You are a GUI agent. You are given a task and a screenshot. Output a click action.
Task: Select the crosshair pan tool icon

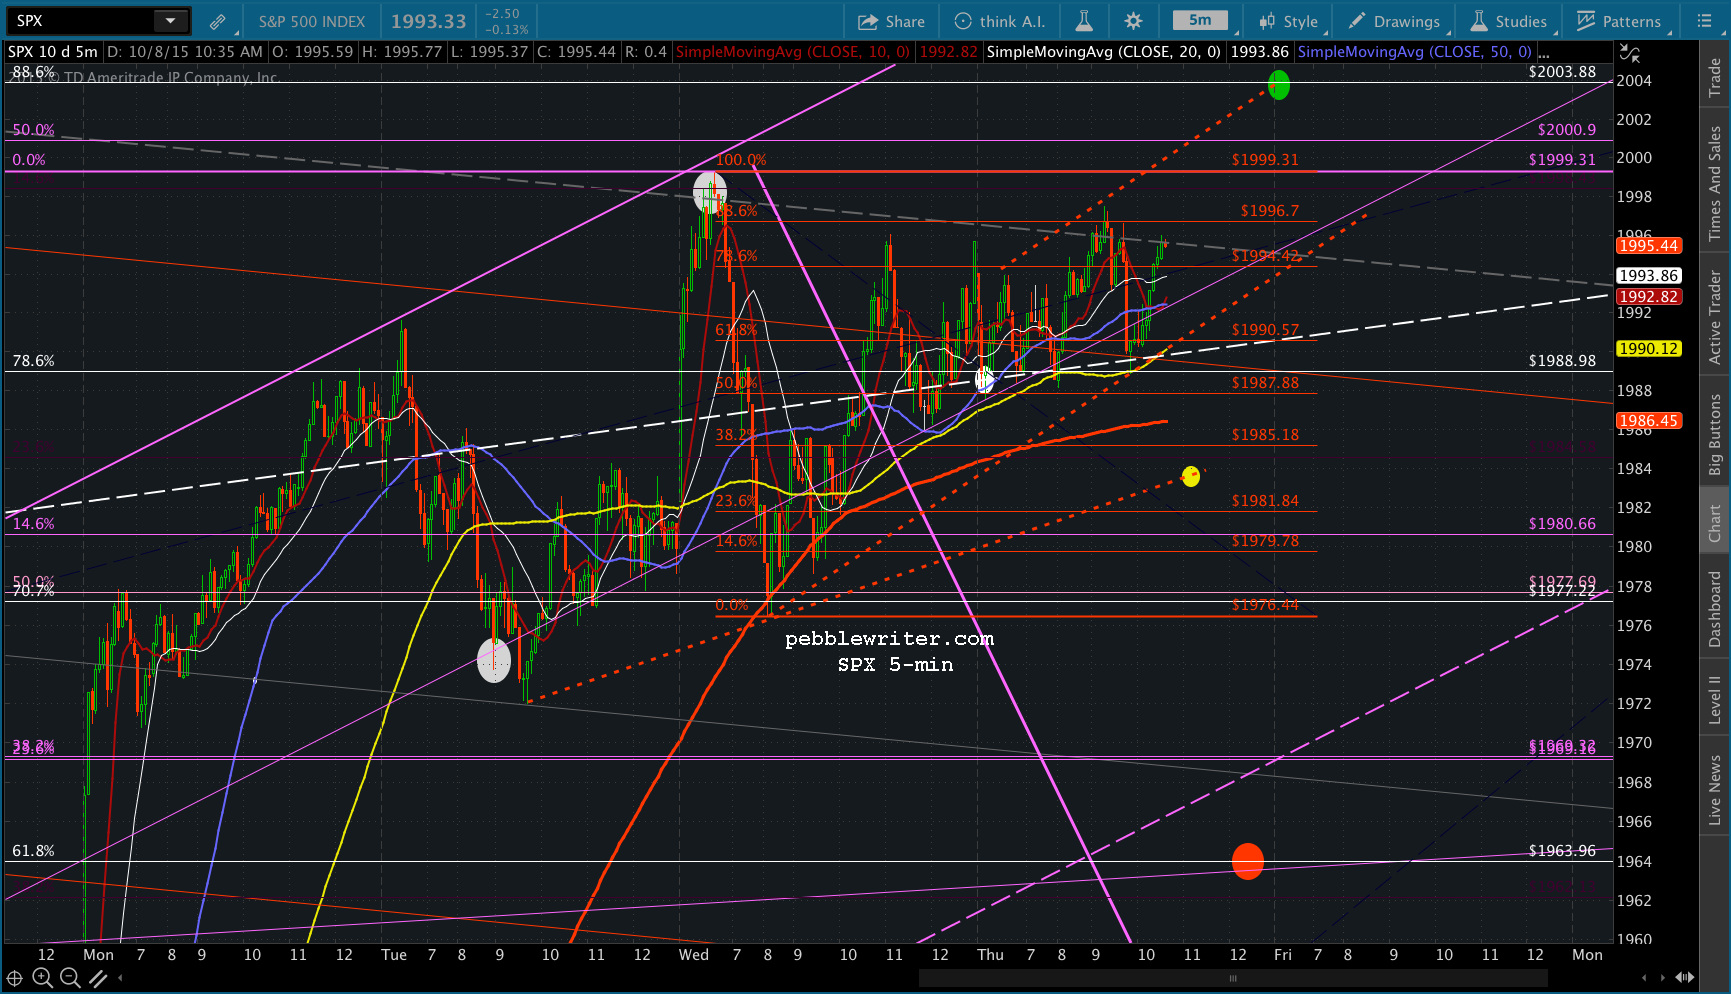point(14,977)
